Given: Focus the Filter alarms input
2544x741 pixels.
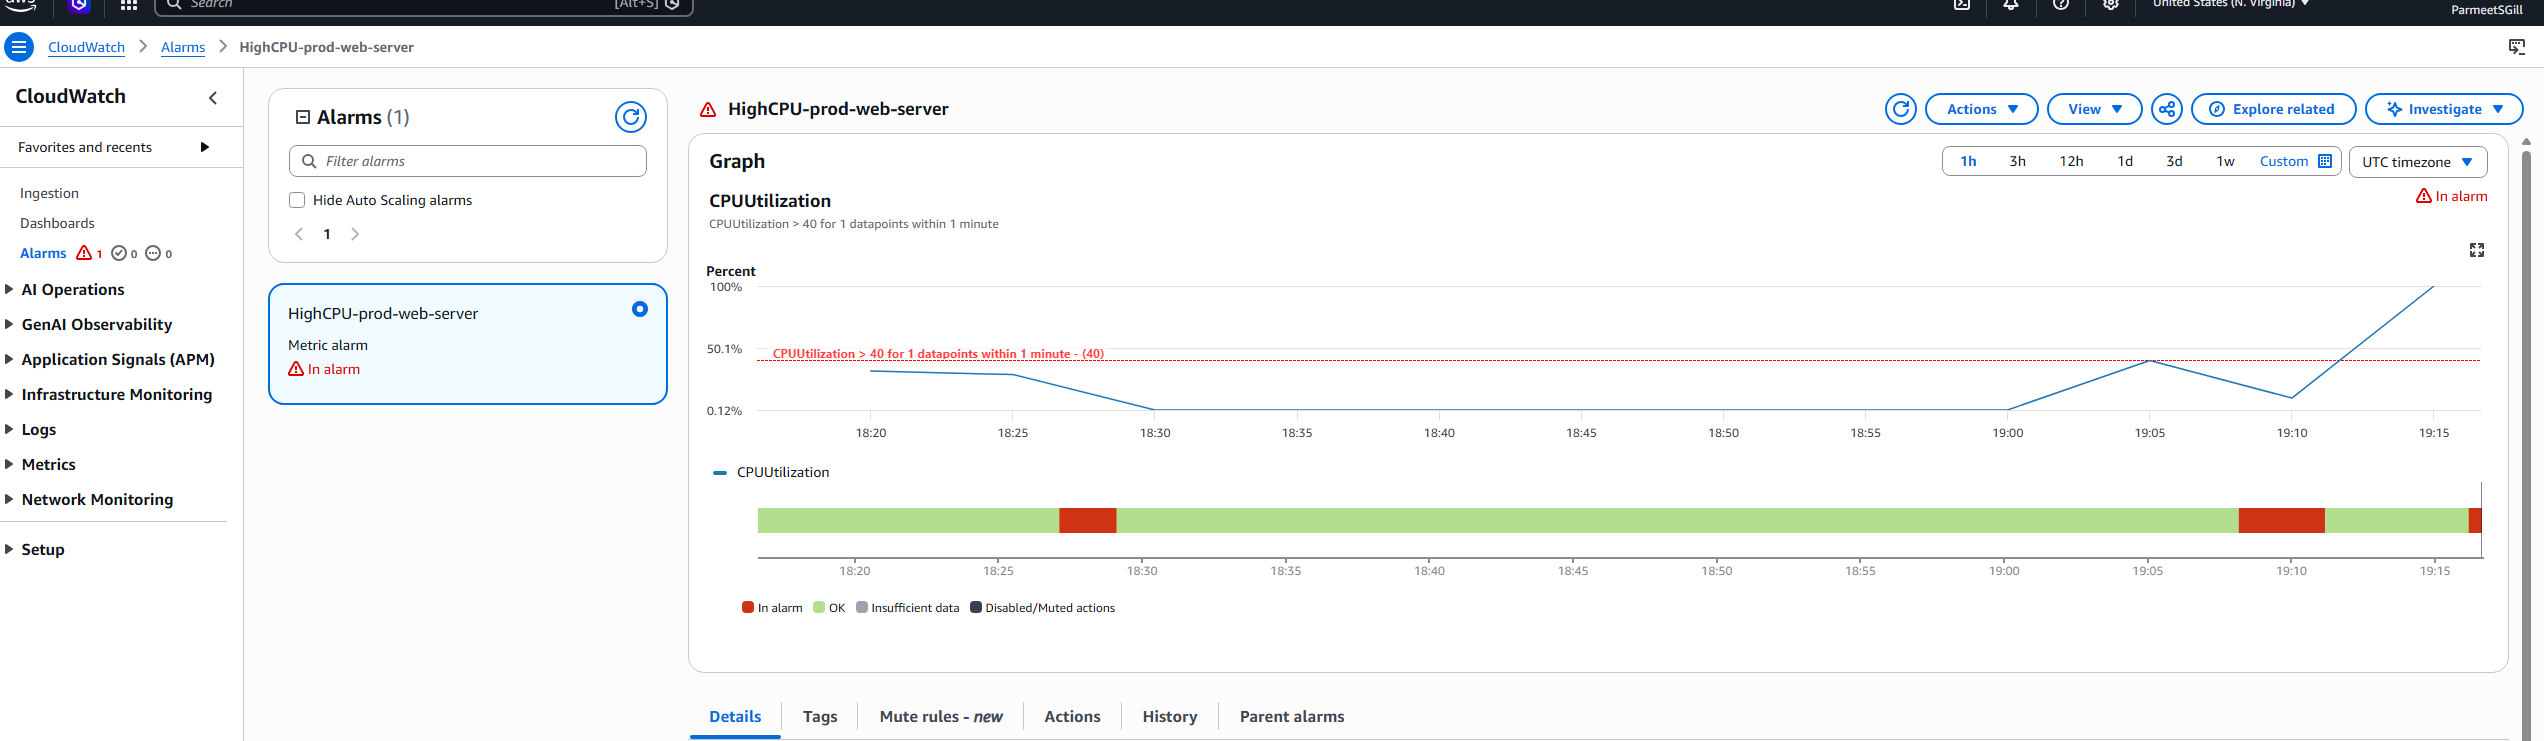Looking at the screenshot, I should [x=468, y=161].
